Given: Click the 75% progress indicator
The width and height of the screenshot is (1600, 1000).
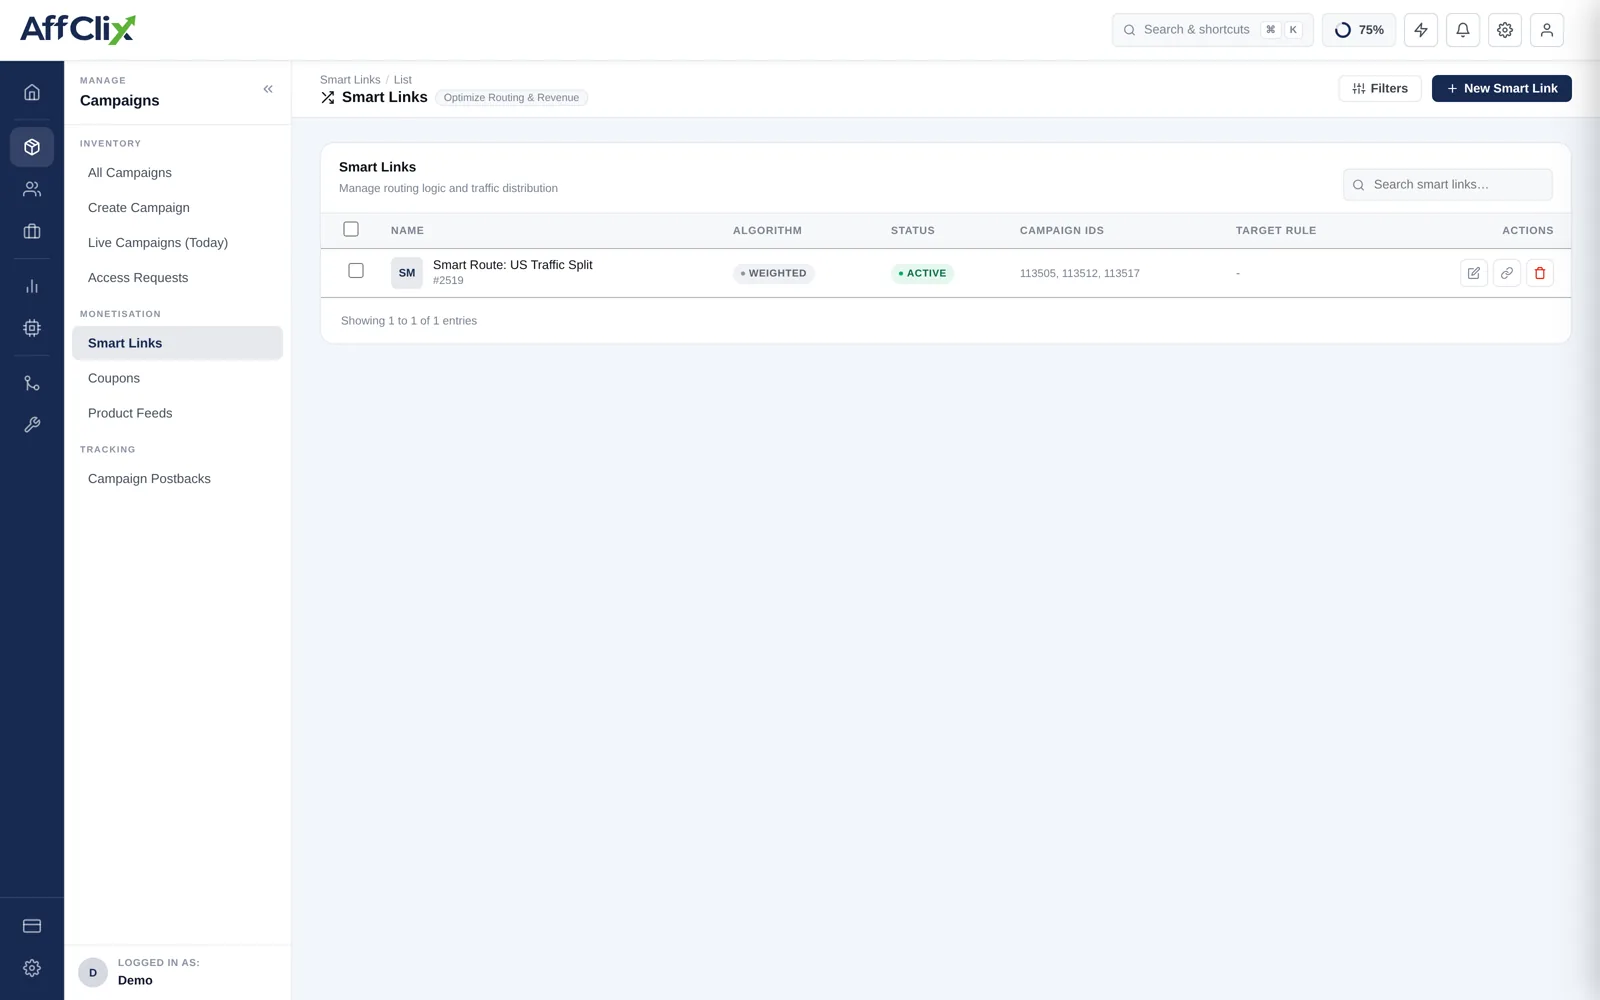Looking at the screenshot, I should (1359, 30).
